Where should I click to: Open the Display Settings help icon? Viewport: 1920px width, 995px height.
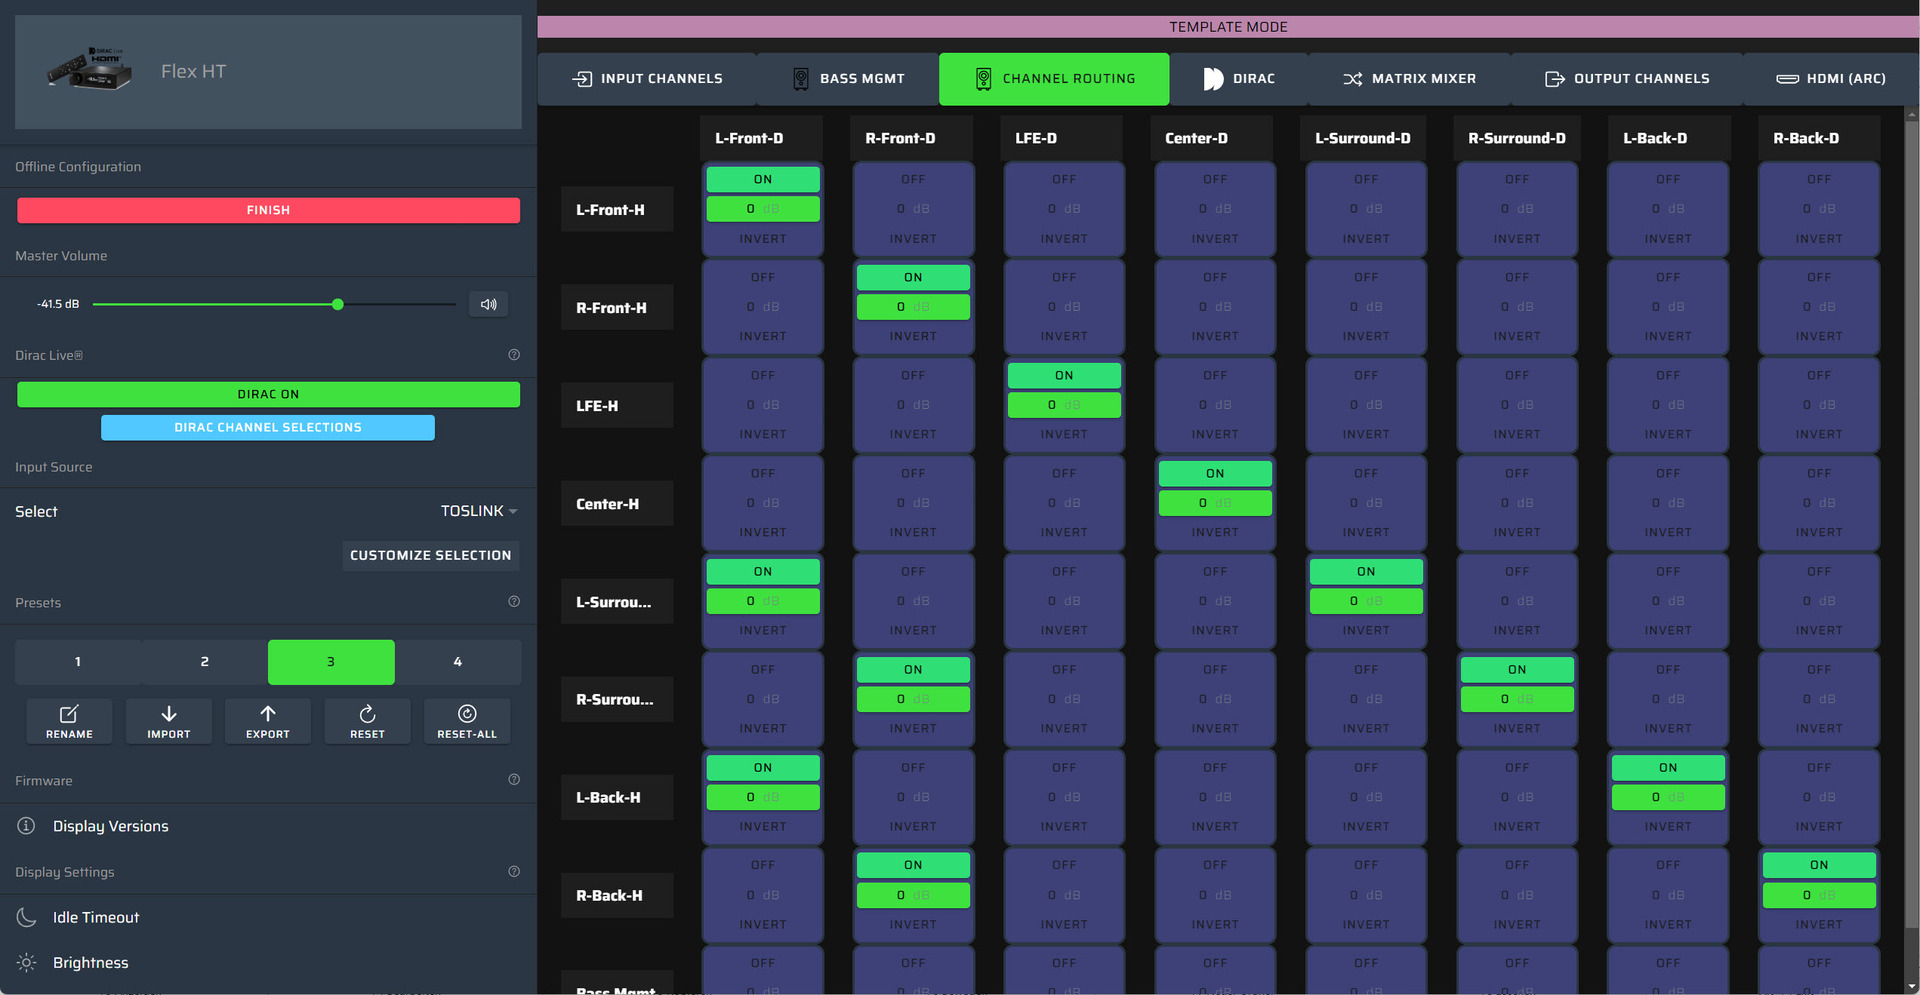514,872
